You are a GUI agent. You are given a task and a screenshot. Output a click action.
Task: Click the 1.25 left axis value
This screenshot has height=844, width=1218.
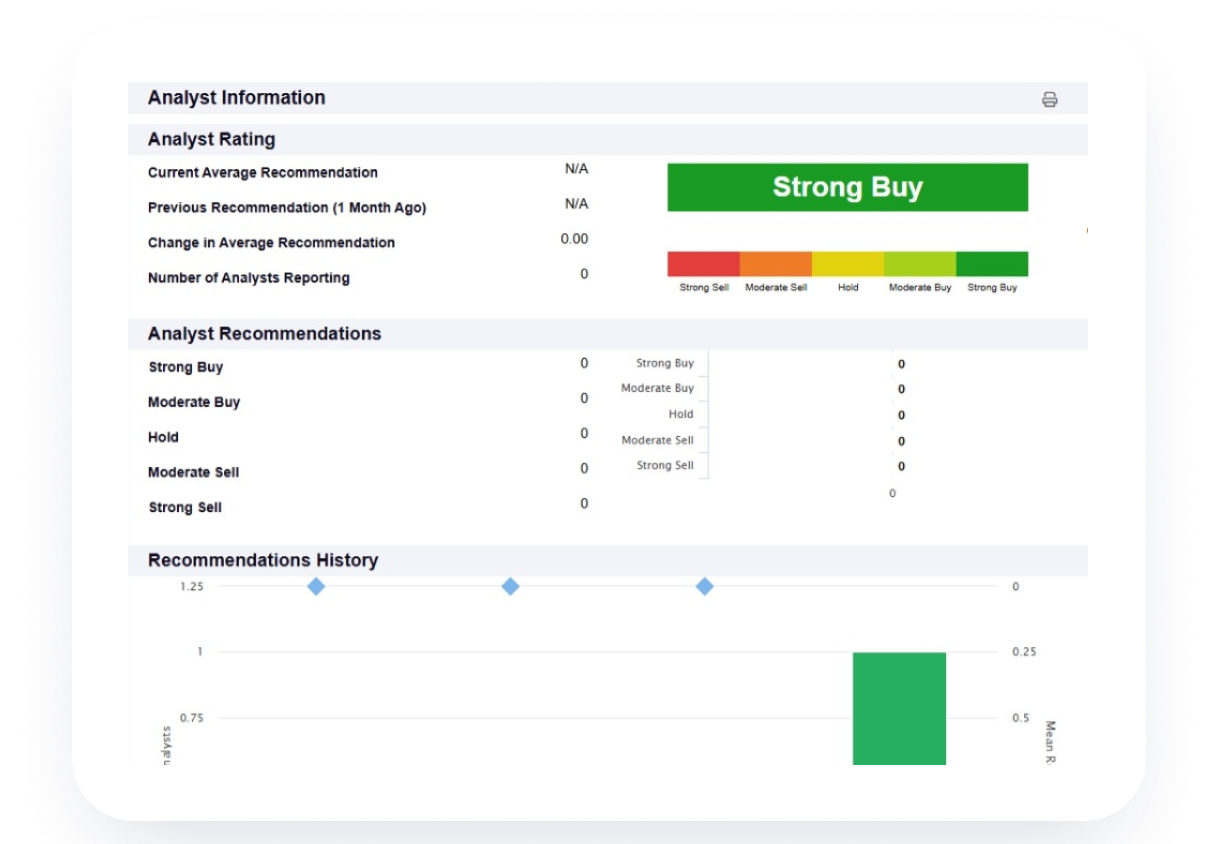click(x=192, y=586)
